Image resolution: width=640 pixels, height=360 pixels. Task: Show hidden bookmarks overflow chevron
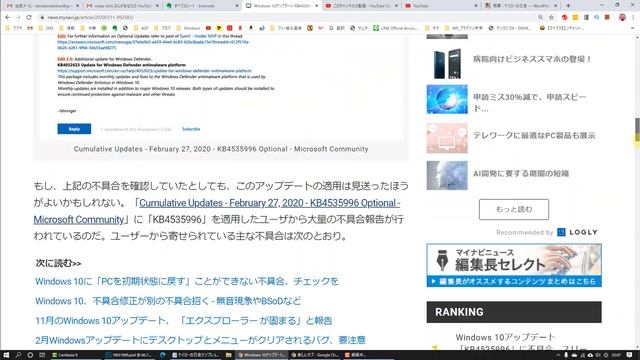click(x=633, y=28)
